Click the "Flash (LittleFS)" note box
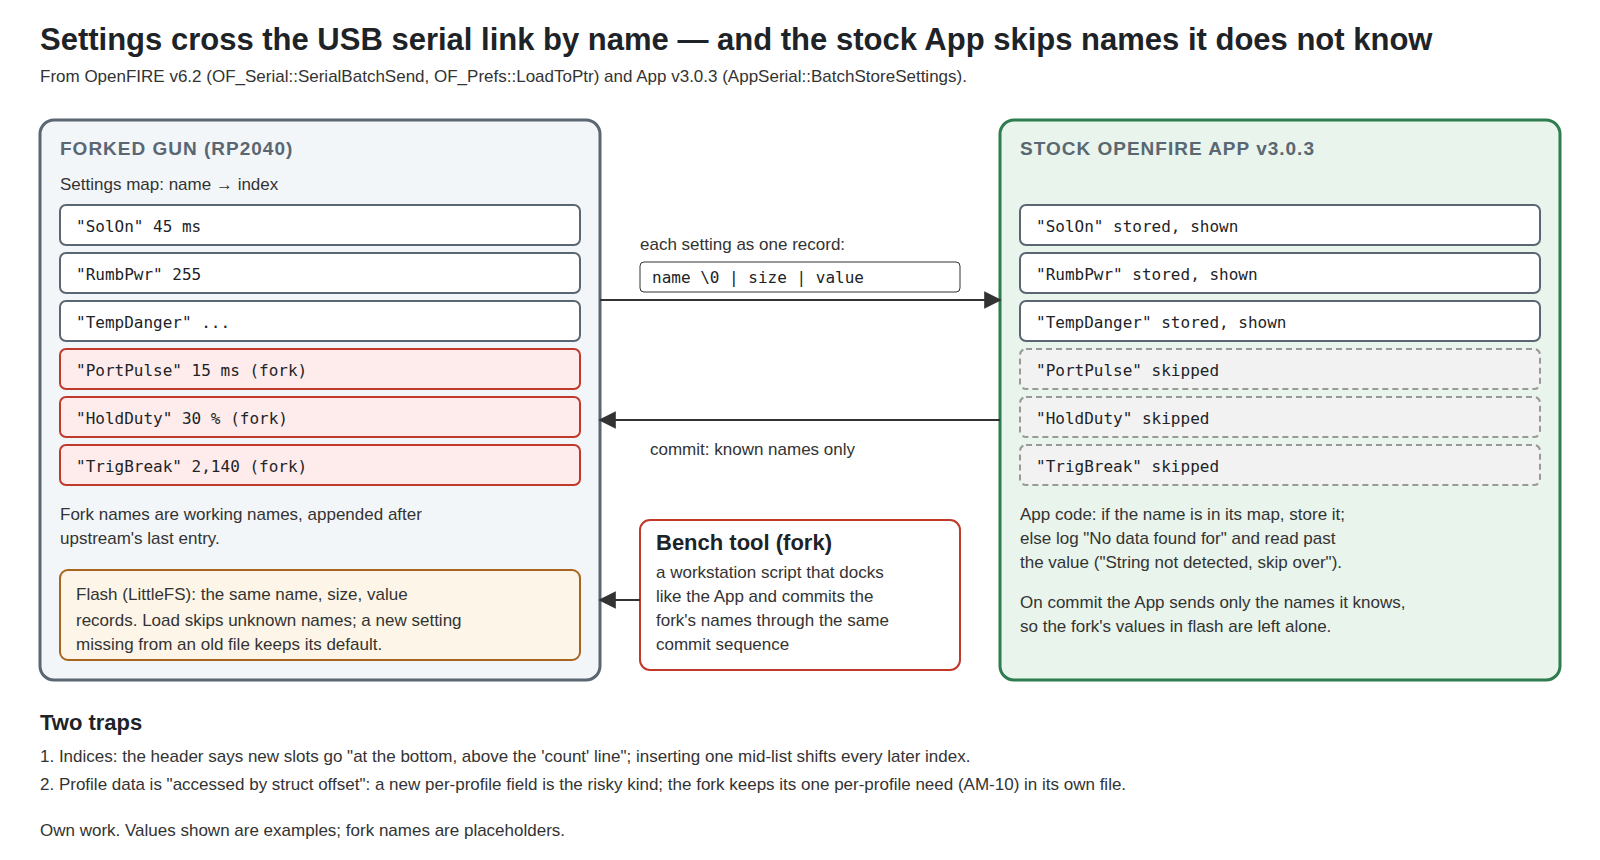Viewport: 1600px width, 860px height. pos(320,615)
